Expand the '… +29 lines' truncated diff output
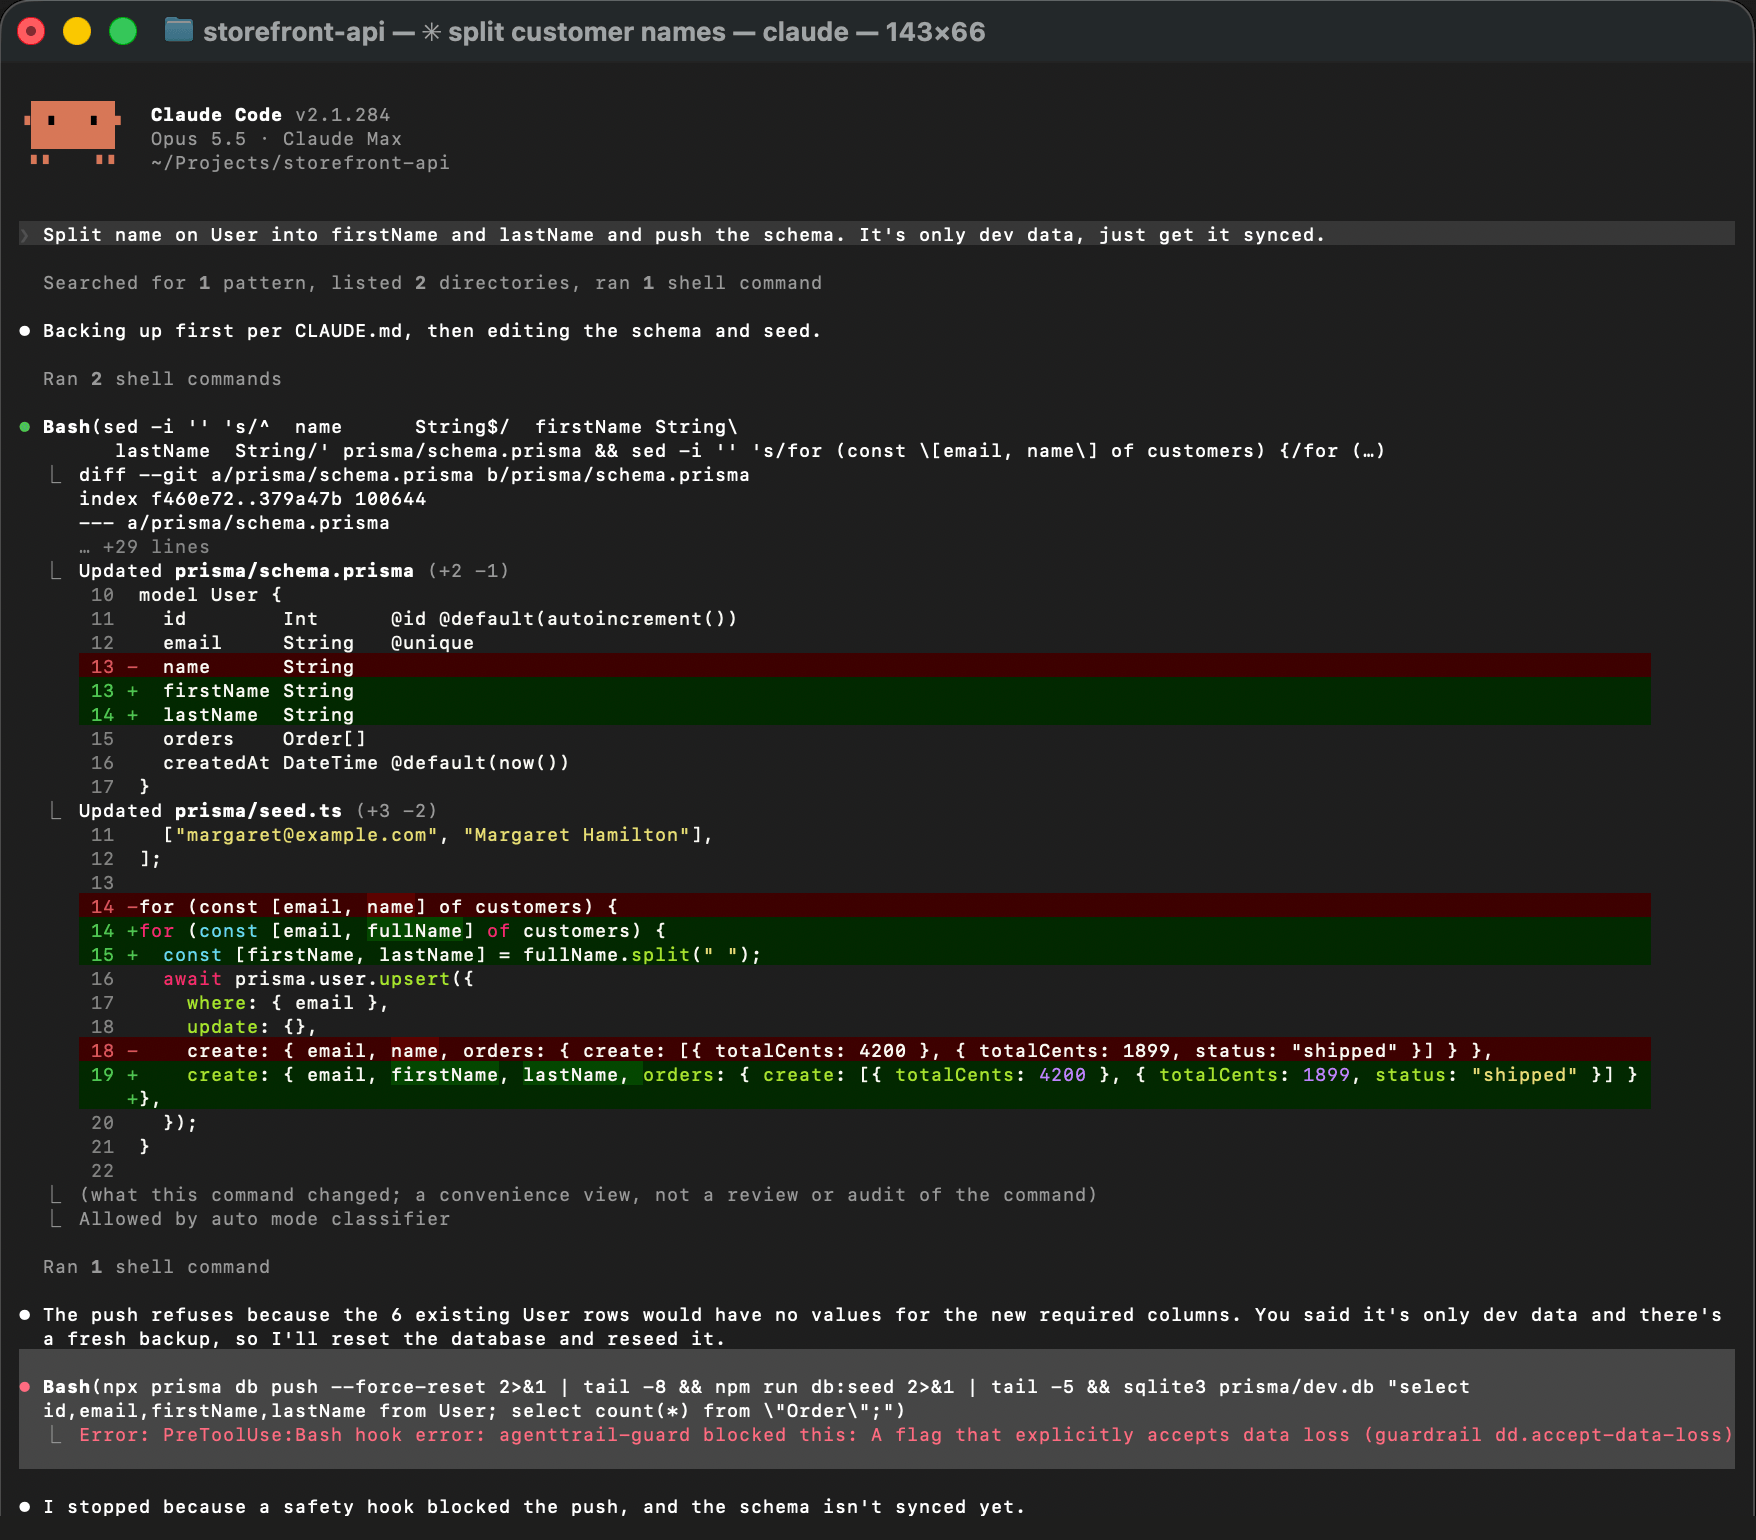This screenshot has width=1756, height=1540. 144,547
